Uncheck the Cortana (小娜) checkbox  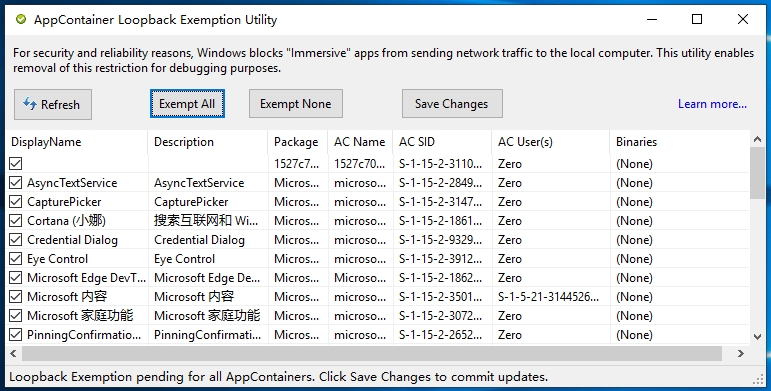click(16, 221)
